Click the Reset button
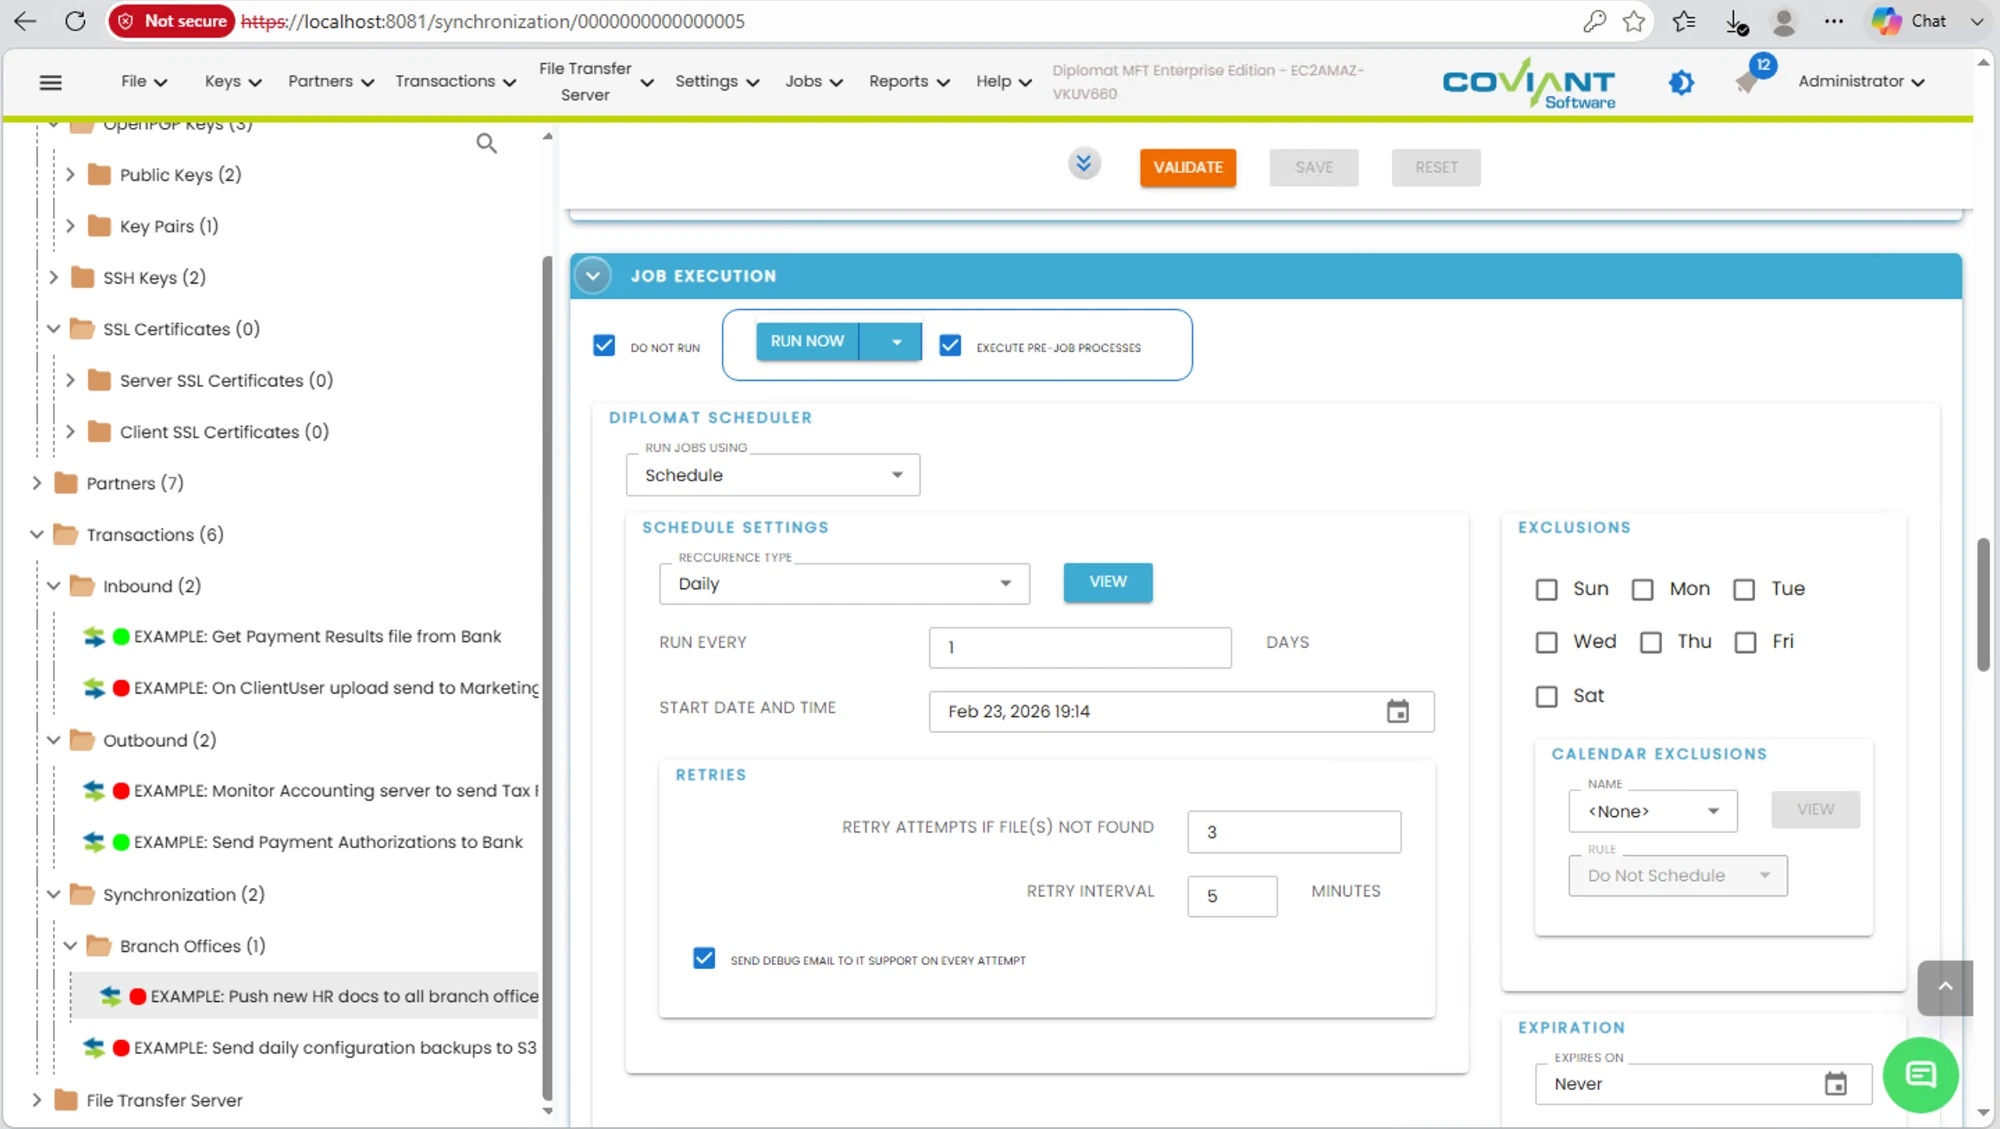Viewport: 2000px width, 1129px height. click(x=1436, y=168)
